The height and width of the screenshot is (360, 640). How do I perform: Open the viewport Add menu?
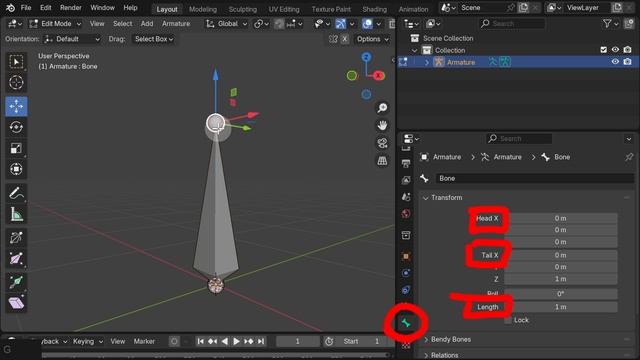pyautogui.click(x=147, y=24)
